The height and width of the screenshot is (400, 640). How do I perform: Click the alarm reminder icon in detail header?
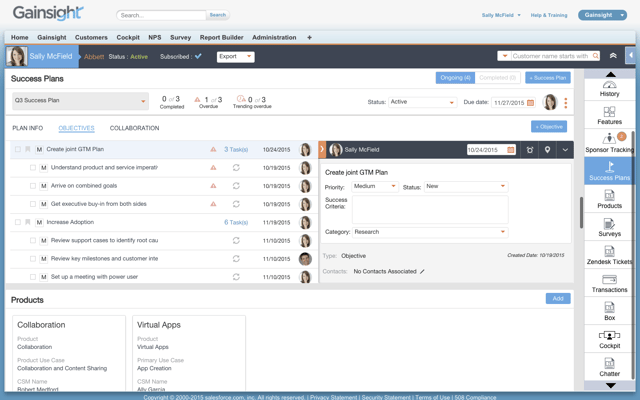pyautogui.click(x=530, y=150)
